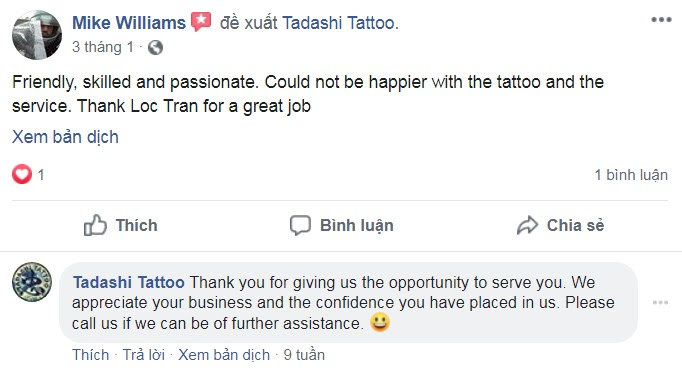Show the 1 bình luận comments count

[631, 175]
